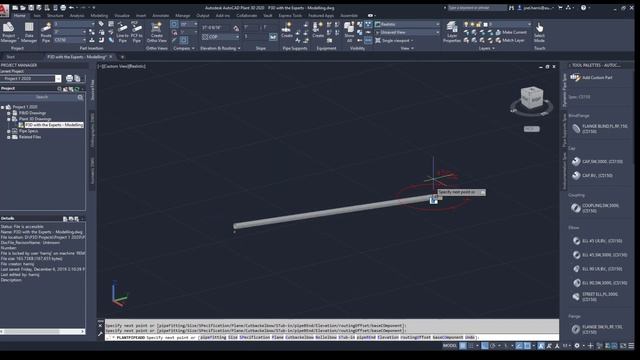Image resolution: width=640 pixels, height=360 pixels.
Task: Toggle object snap in status bar
Action: (x=527, y=346)
